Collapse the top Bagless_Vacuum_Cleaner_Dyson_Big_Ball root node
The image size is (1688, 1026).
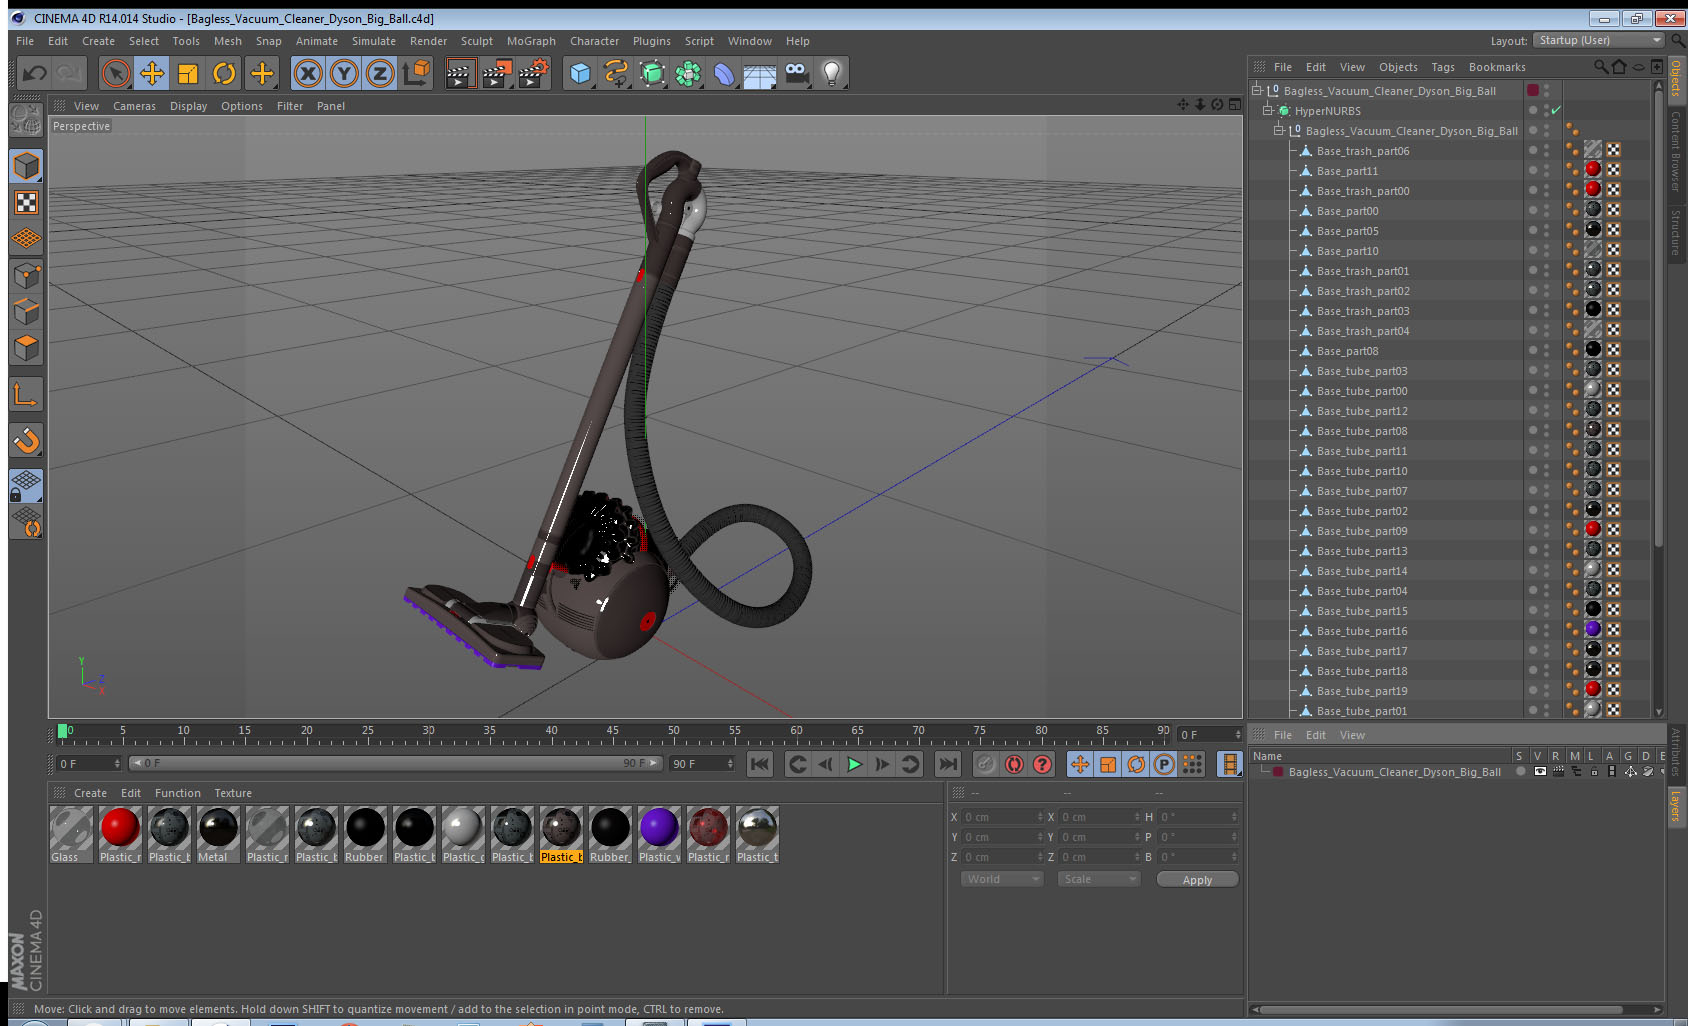(1257, 90)
